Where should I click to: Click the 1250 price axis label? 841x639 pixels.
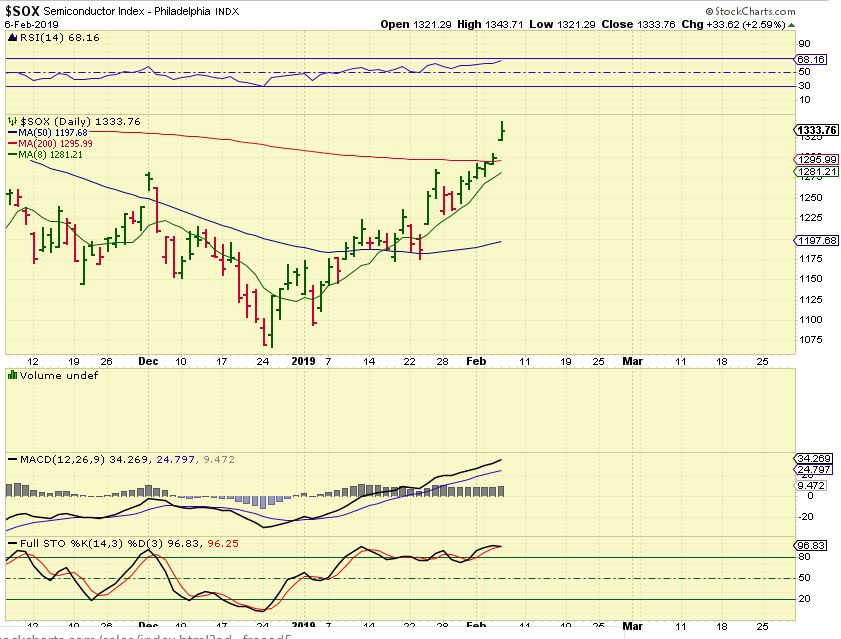[x=810, y=198]
